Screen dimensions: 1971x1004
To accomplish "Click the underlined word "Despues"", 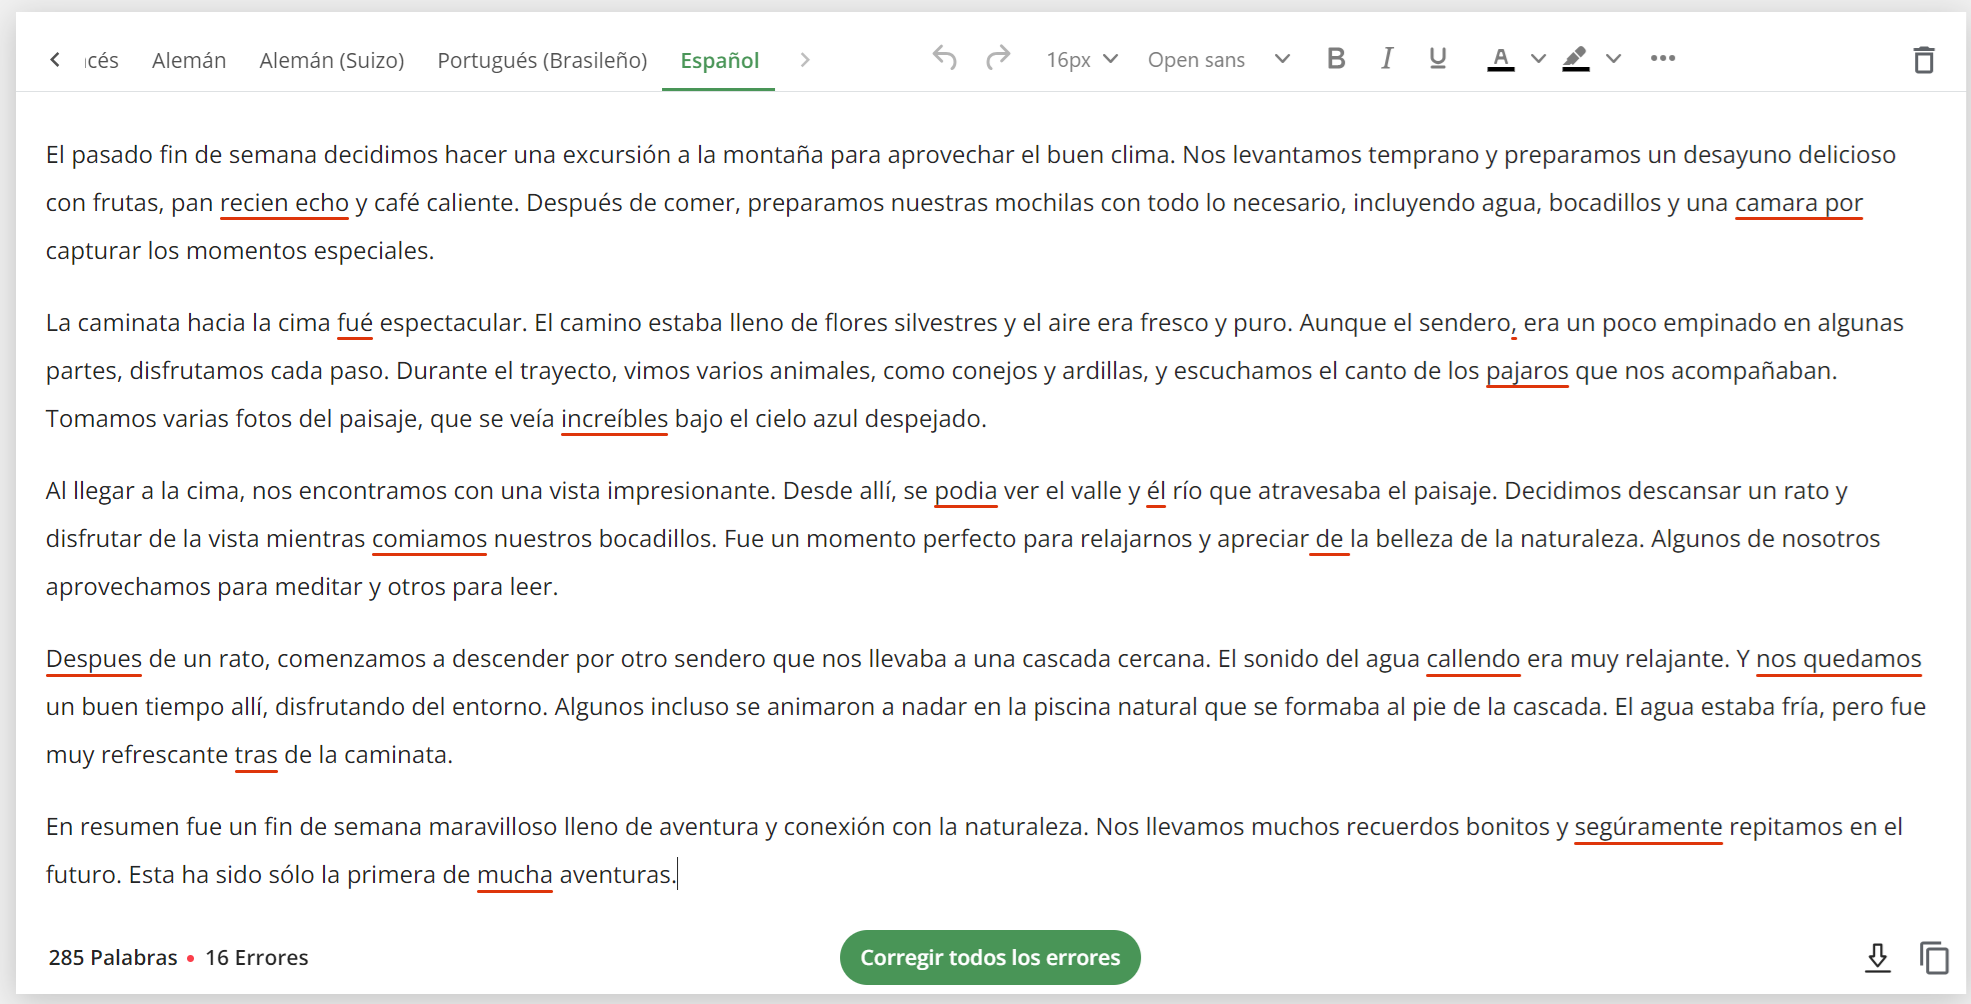I will tap(94, 659).
